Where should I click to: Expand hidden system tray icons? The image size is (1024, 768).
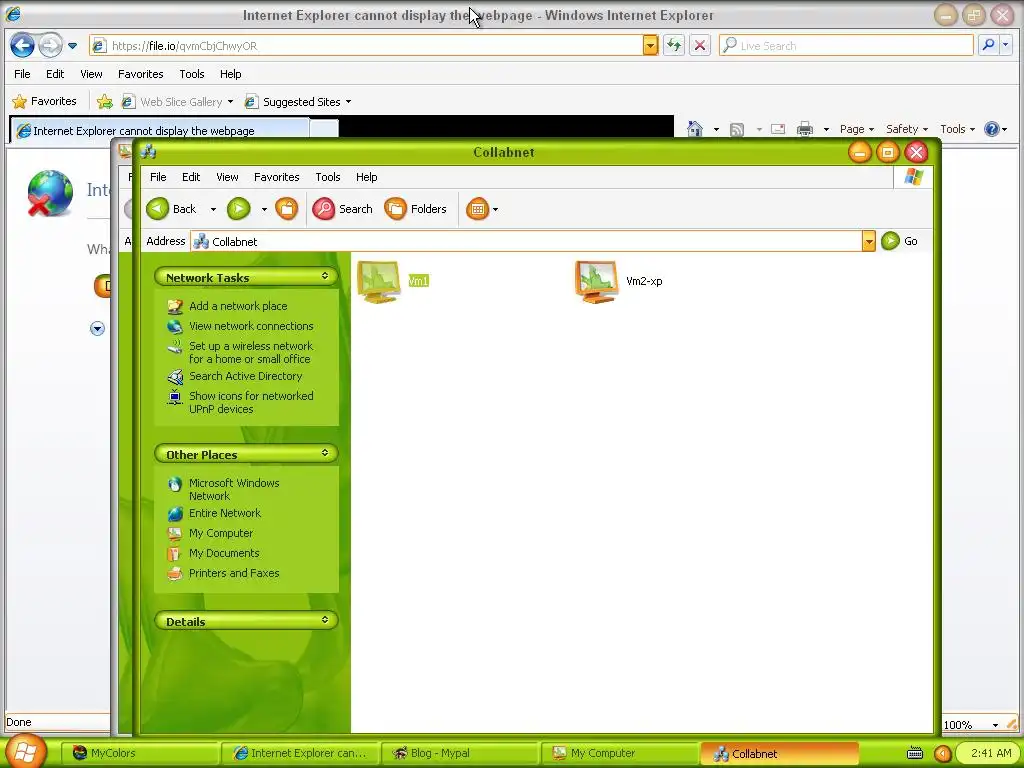[942, 753]
